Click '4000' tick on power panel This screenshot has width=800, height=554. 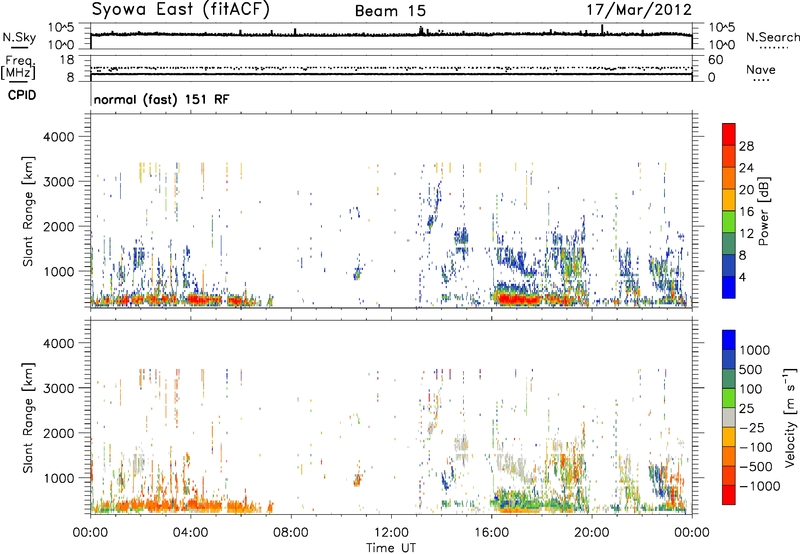58,137
